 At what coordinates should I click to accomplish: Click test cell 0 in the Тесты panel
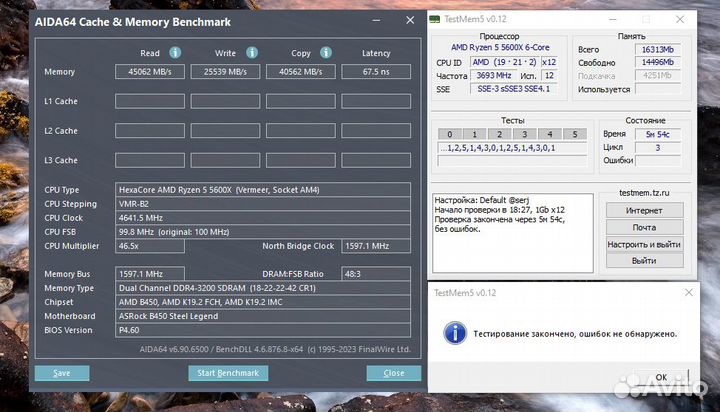coord(450,134)
